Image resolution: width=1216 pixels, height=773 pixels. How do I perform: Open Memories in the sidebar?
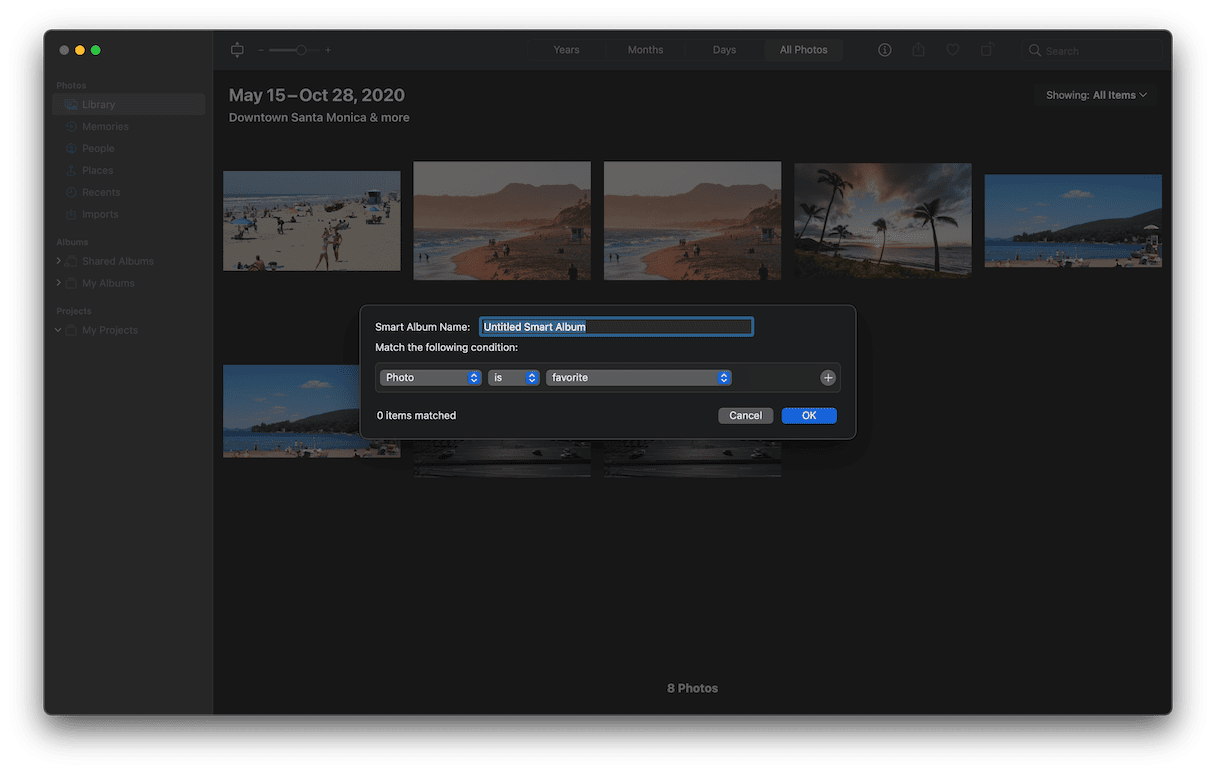tap(104, 127)
